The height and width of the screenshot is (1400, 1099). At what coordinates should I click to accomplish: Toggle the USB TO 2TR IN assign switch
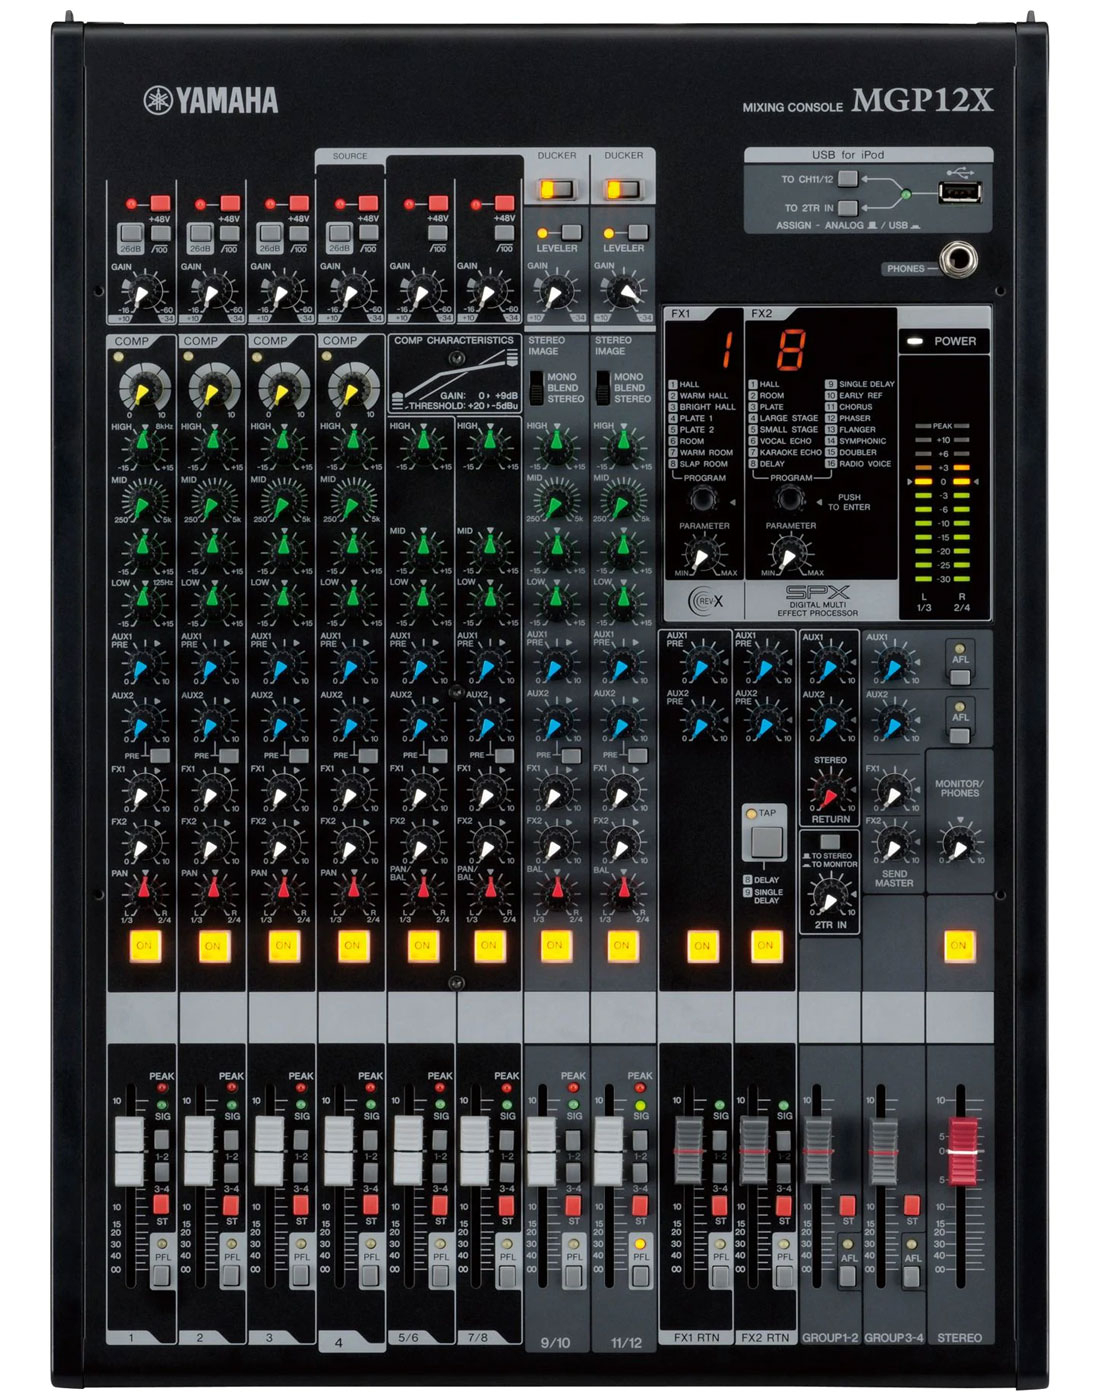(x=848, y=208)
